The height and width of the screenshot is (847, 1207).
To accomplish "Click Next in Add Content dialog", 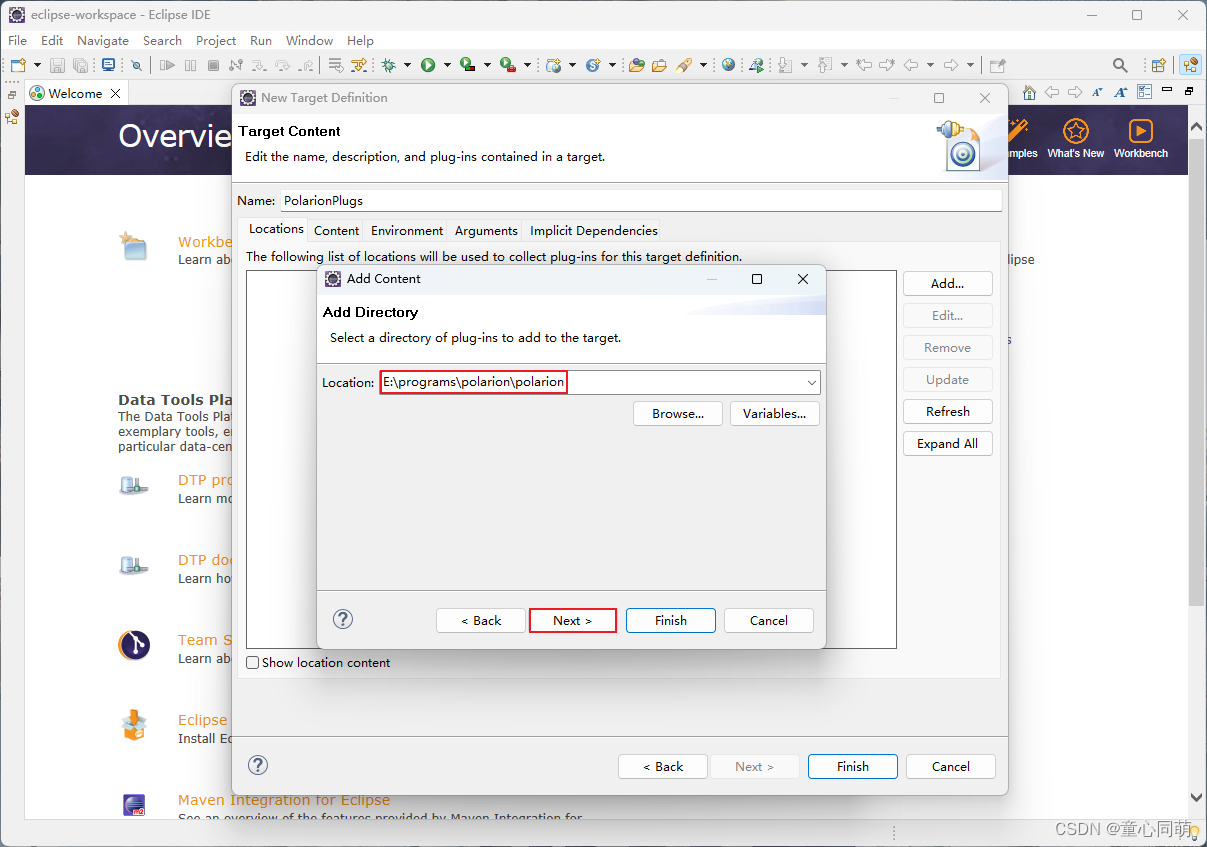I will click(x=572, y=620).
